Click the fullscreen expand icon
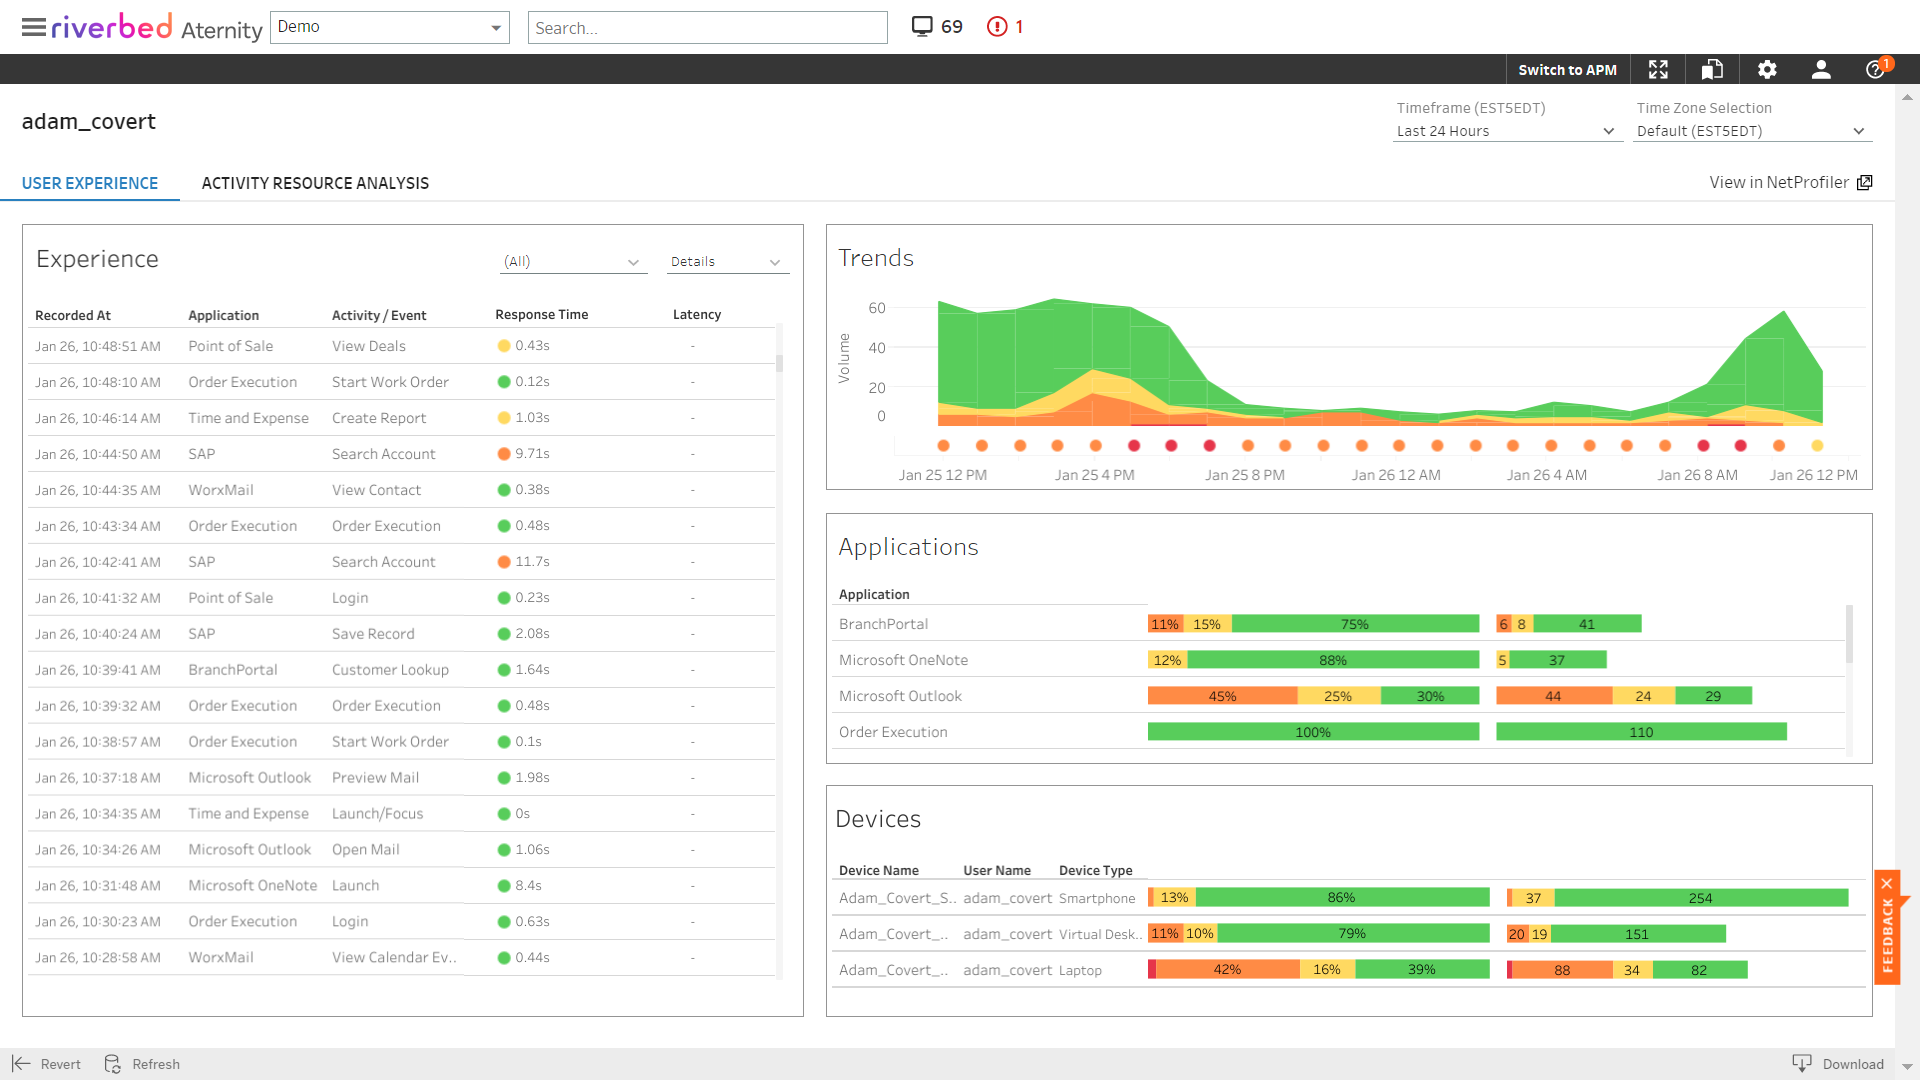The height and width of the screenshot is (1080, 1920). point(1660,69)
